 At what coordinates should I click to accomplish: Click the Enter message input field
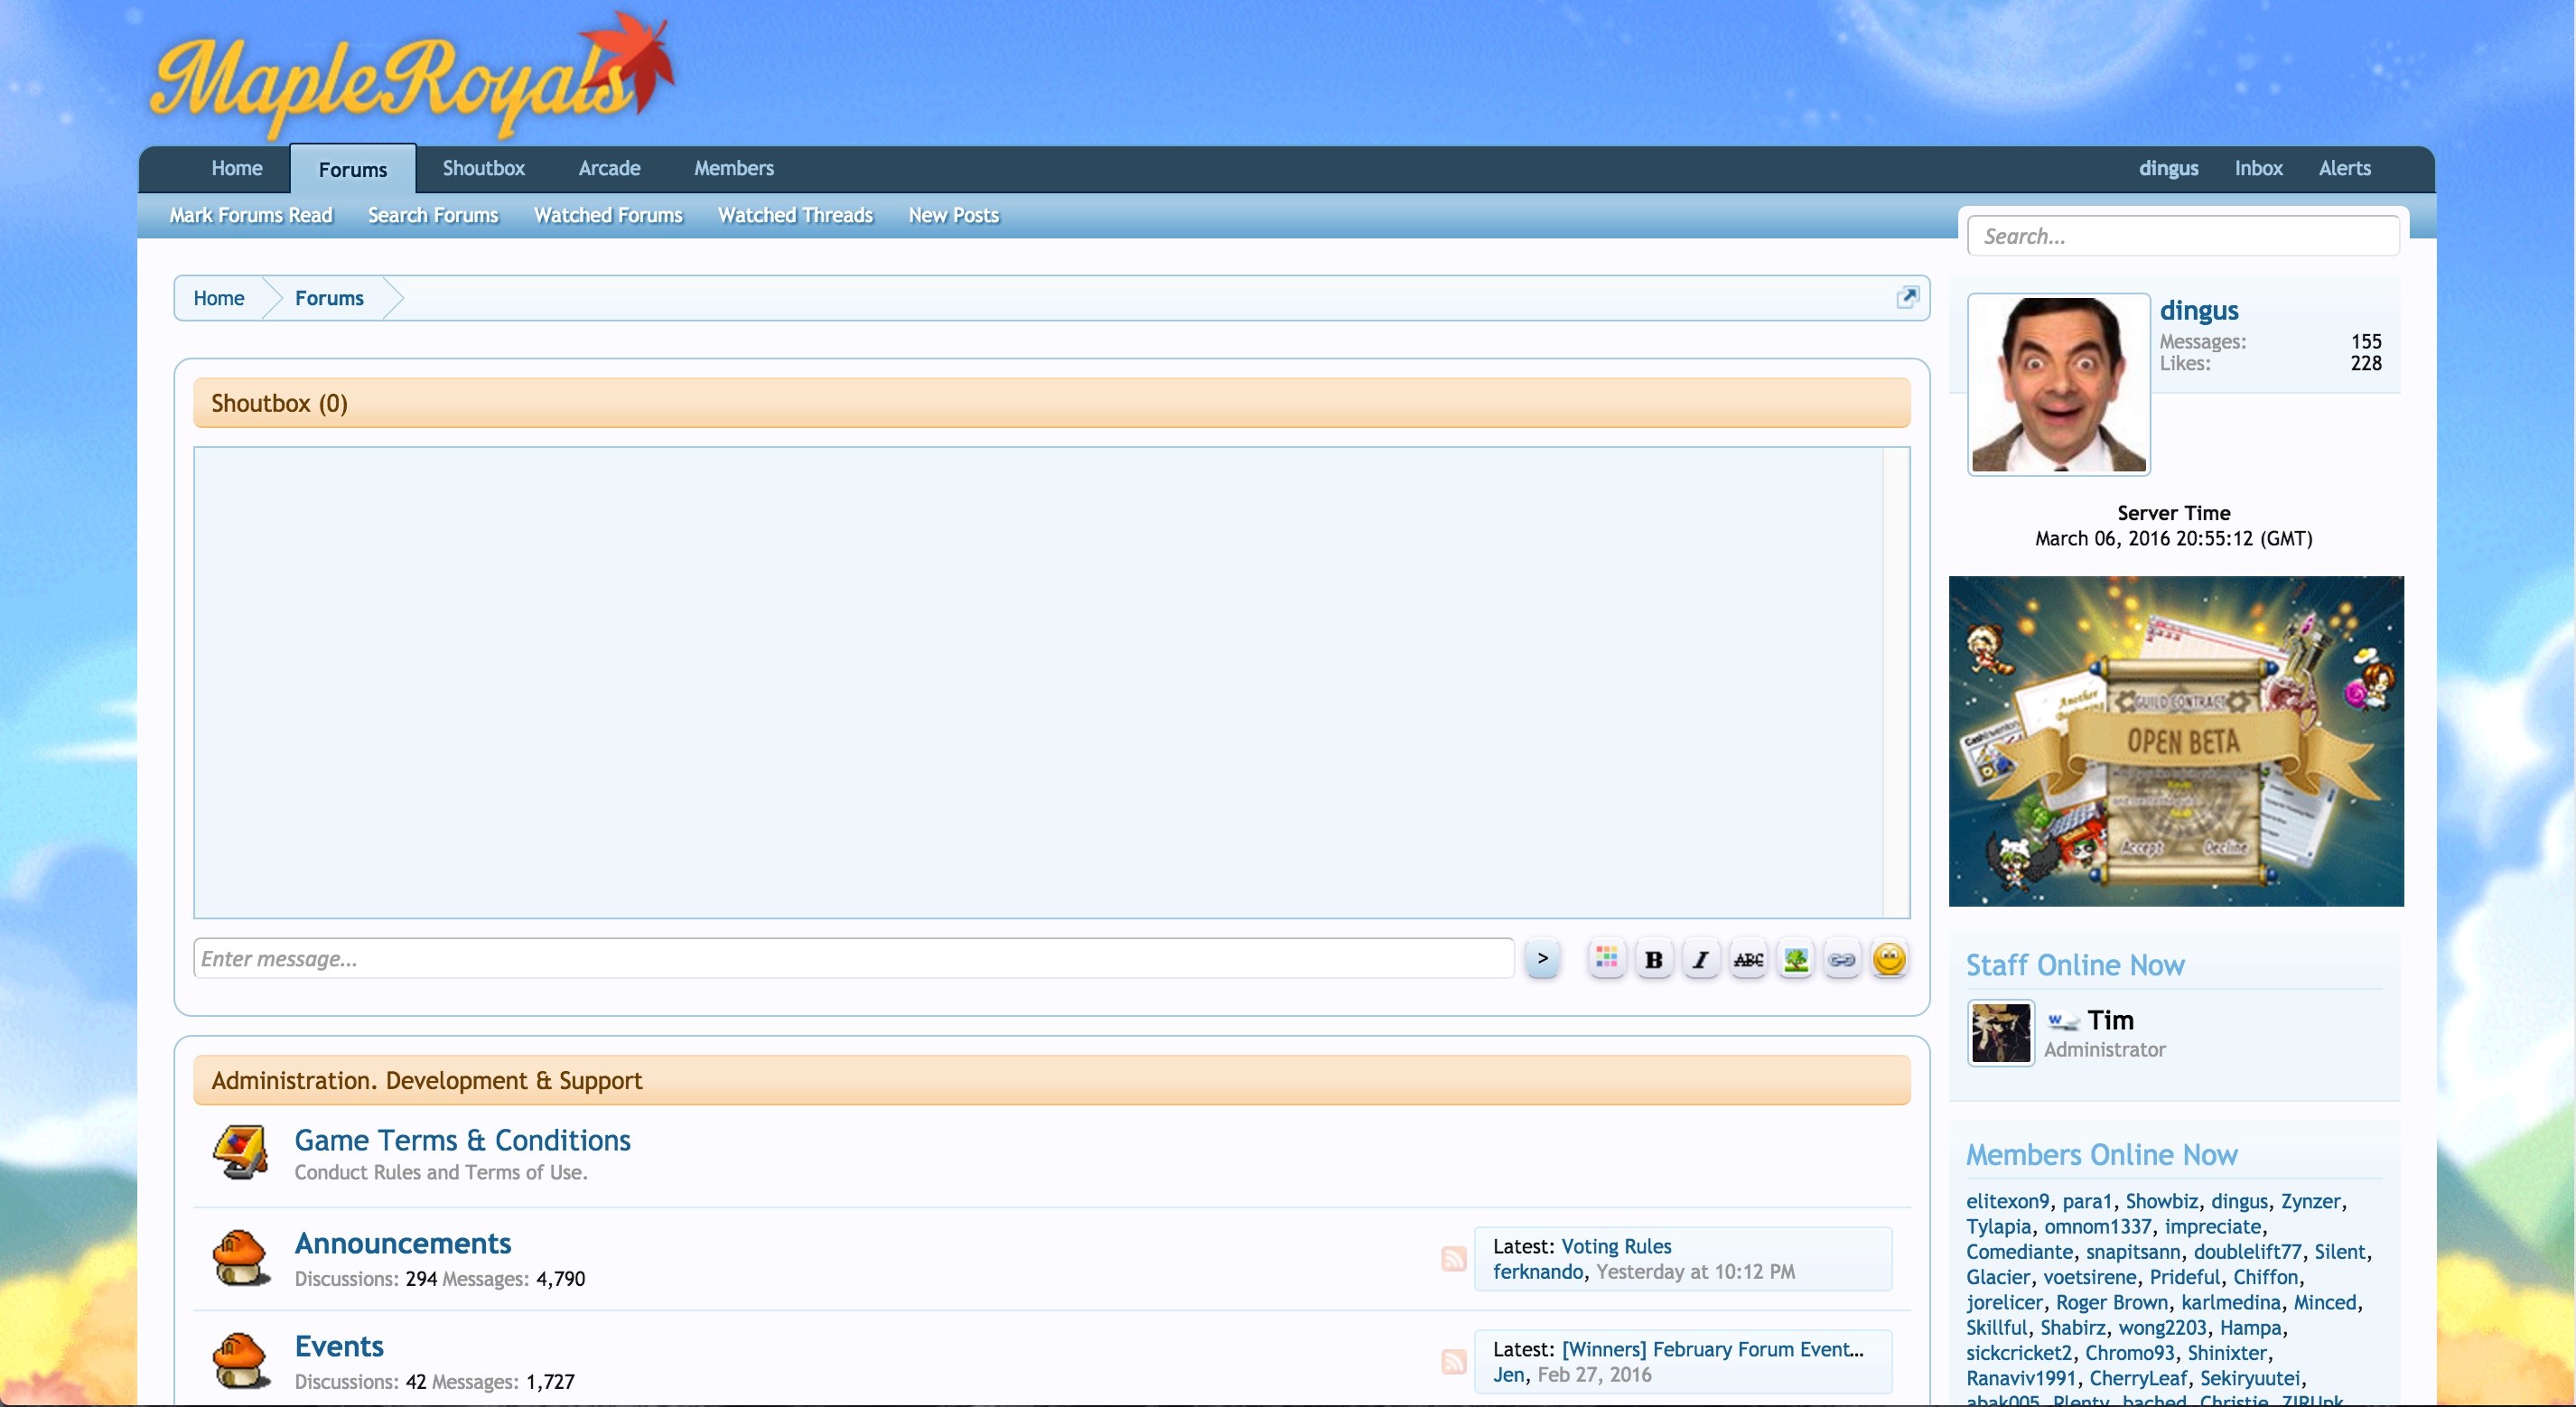[853, 958]
